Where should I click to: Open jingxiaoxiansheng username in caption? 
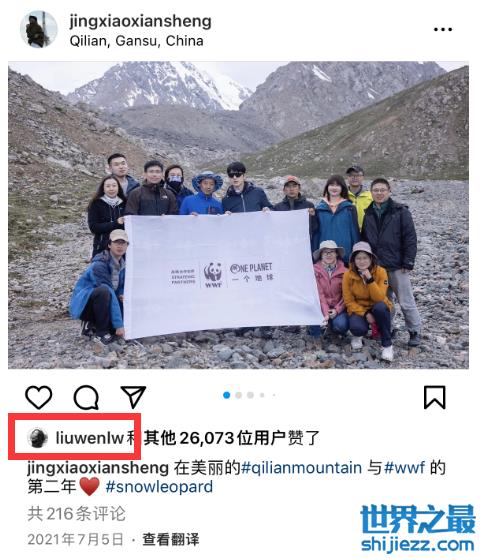[x=98, y=468]
